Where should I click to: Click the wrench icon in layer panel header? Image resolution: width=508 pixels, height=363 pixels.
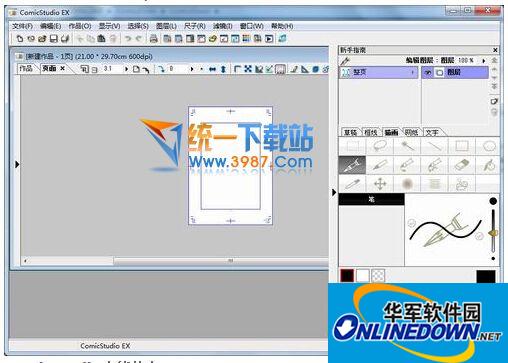pyautogui.click(x=345, y=61)
